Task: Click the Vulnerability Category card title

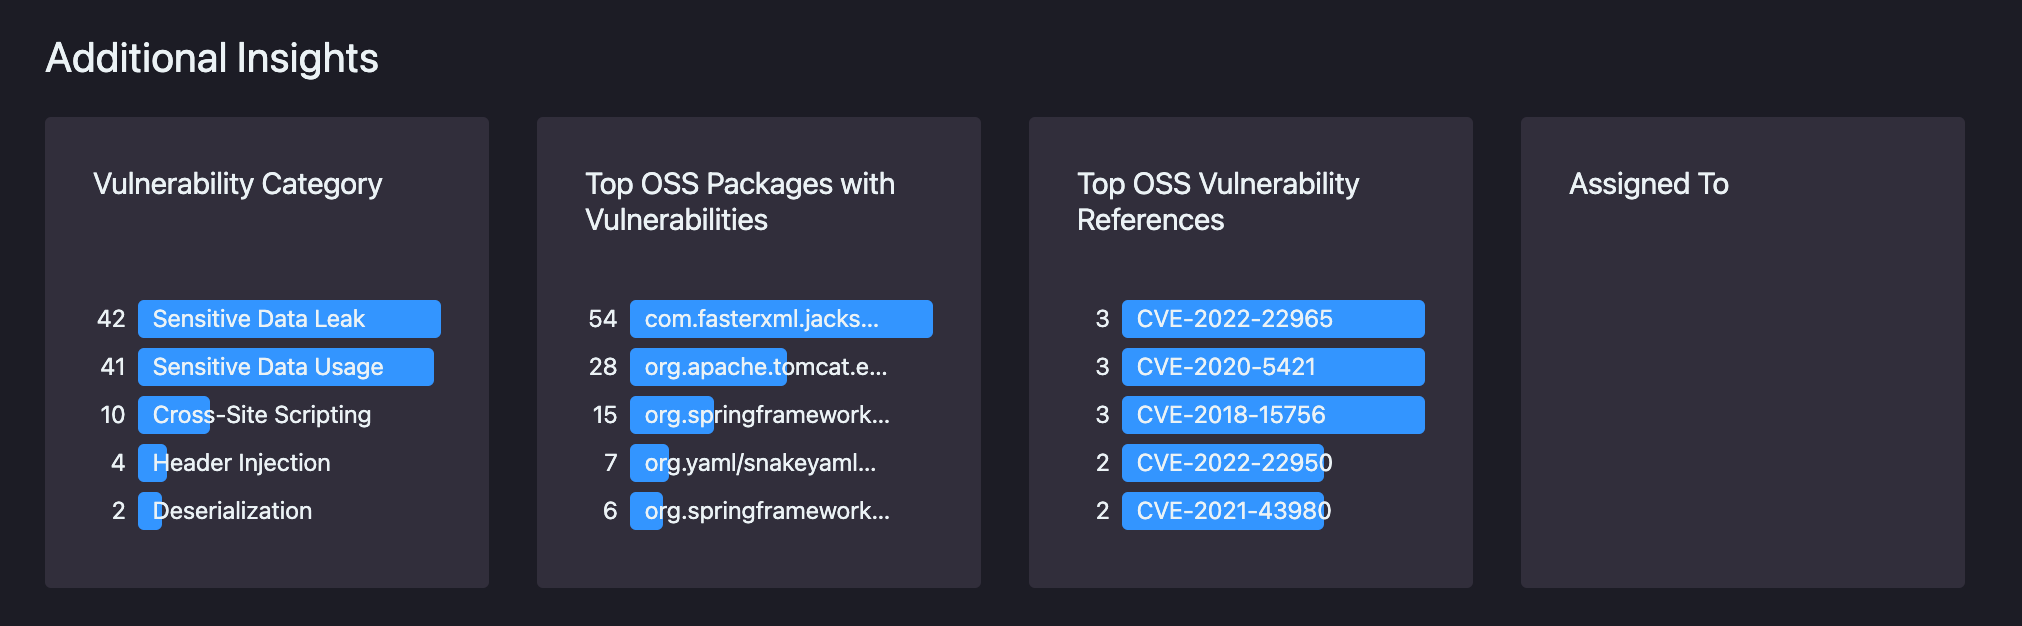Action: [x=238, y=184]
